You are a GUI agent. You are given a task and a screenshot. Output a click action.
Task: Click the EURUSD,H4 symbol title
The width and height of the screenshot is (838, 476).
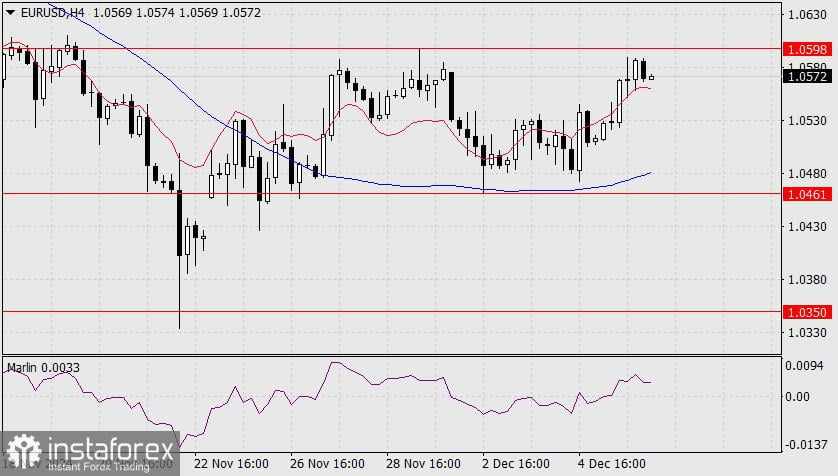point(52,12)
